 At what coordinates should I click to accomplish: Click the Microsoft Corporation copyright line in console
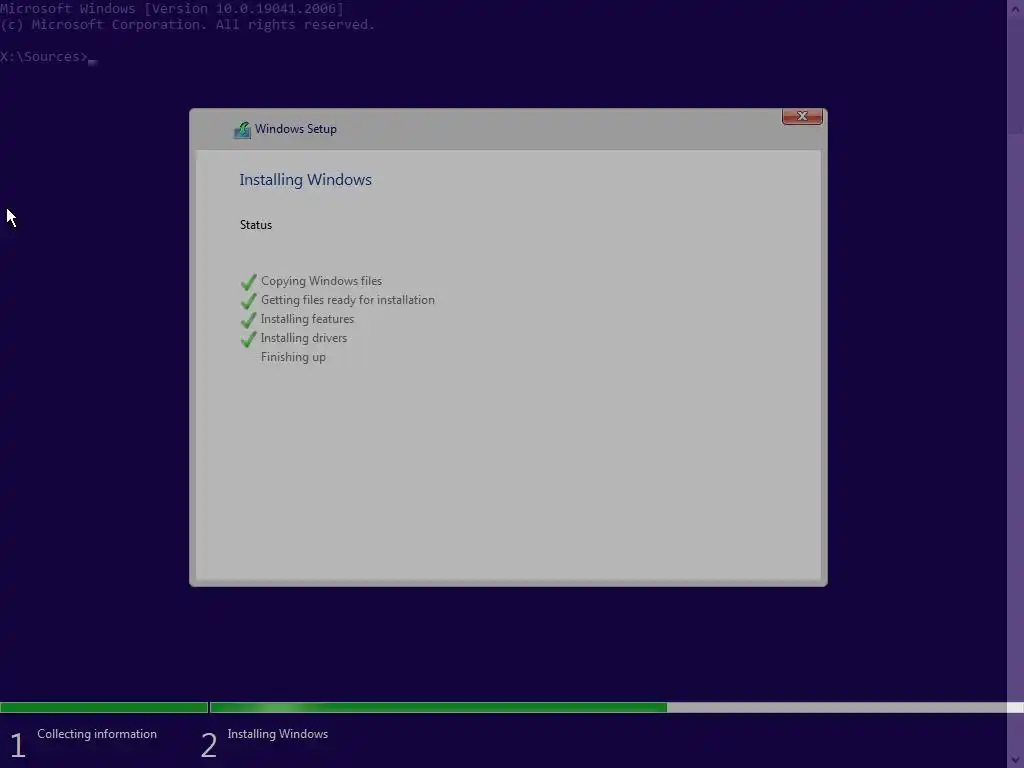coord(187,25)
